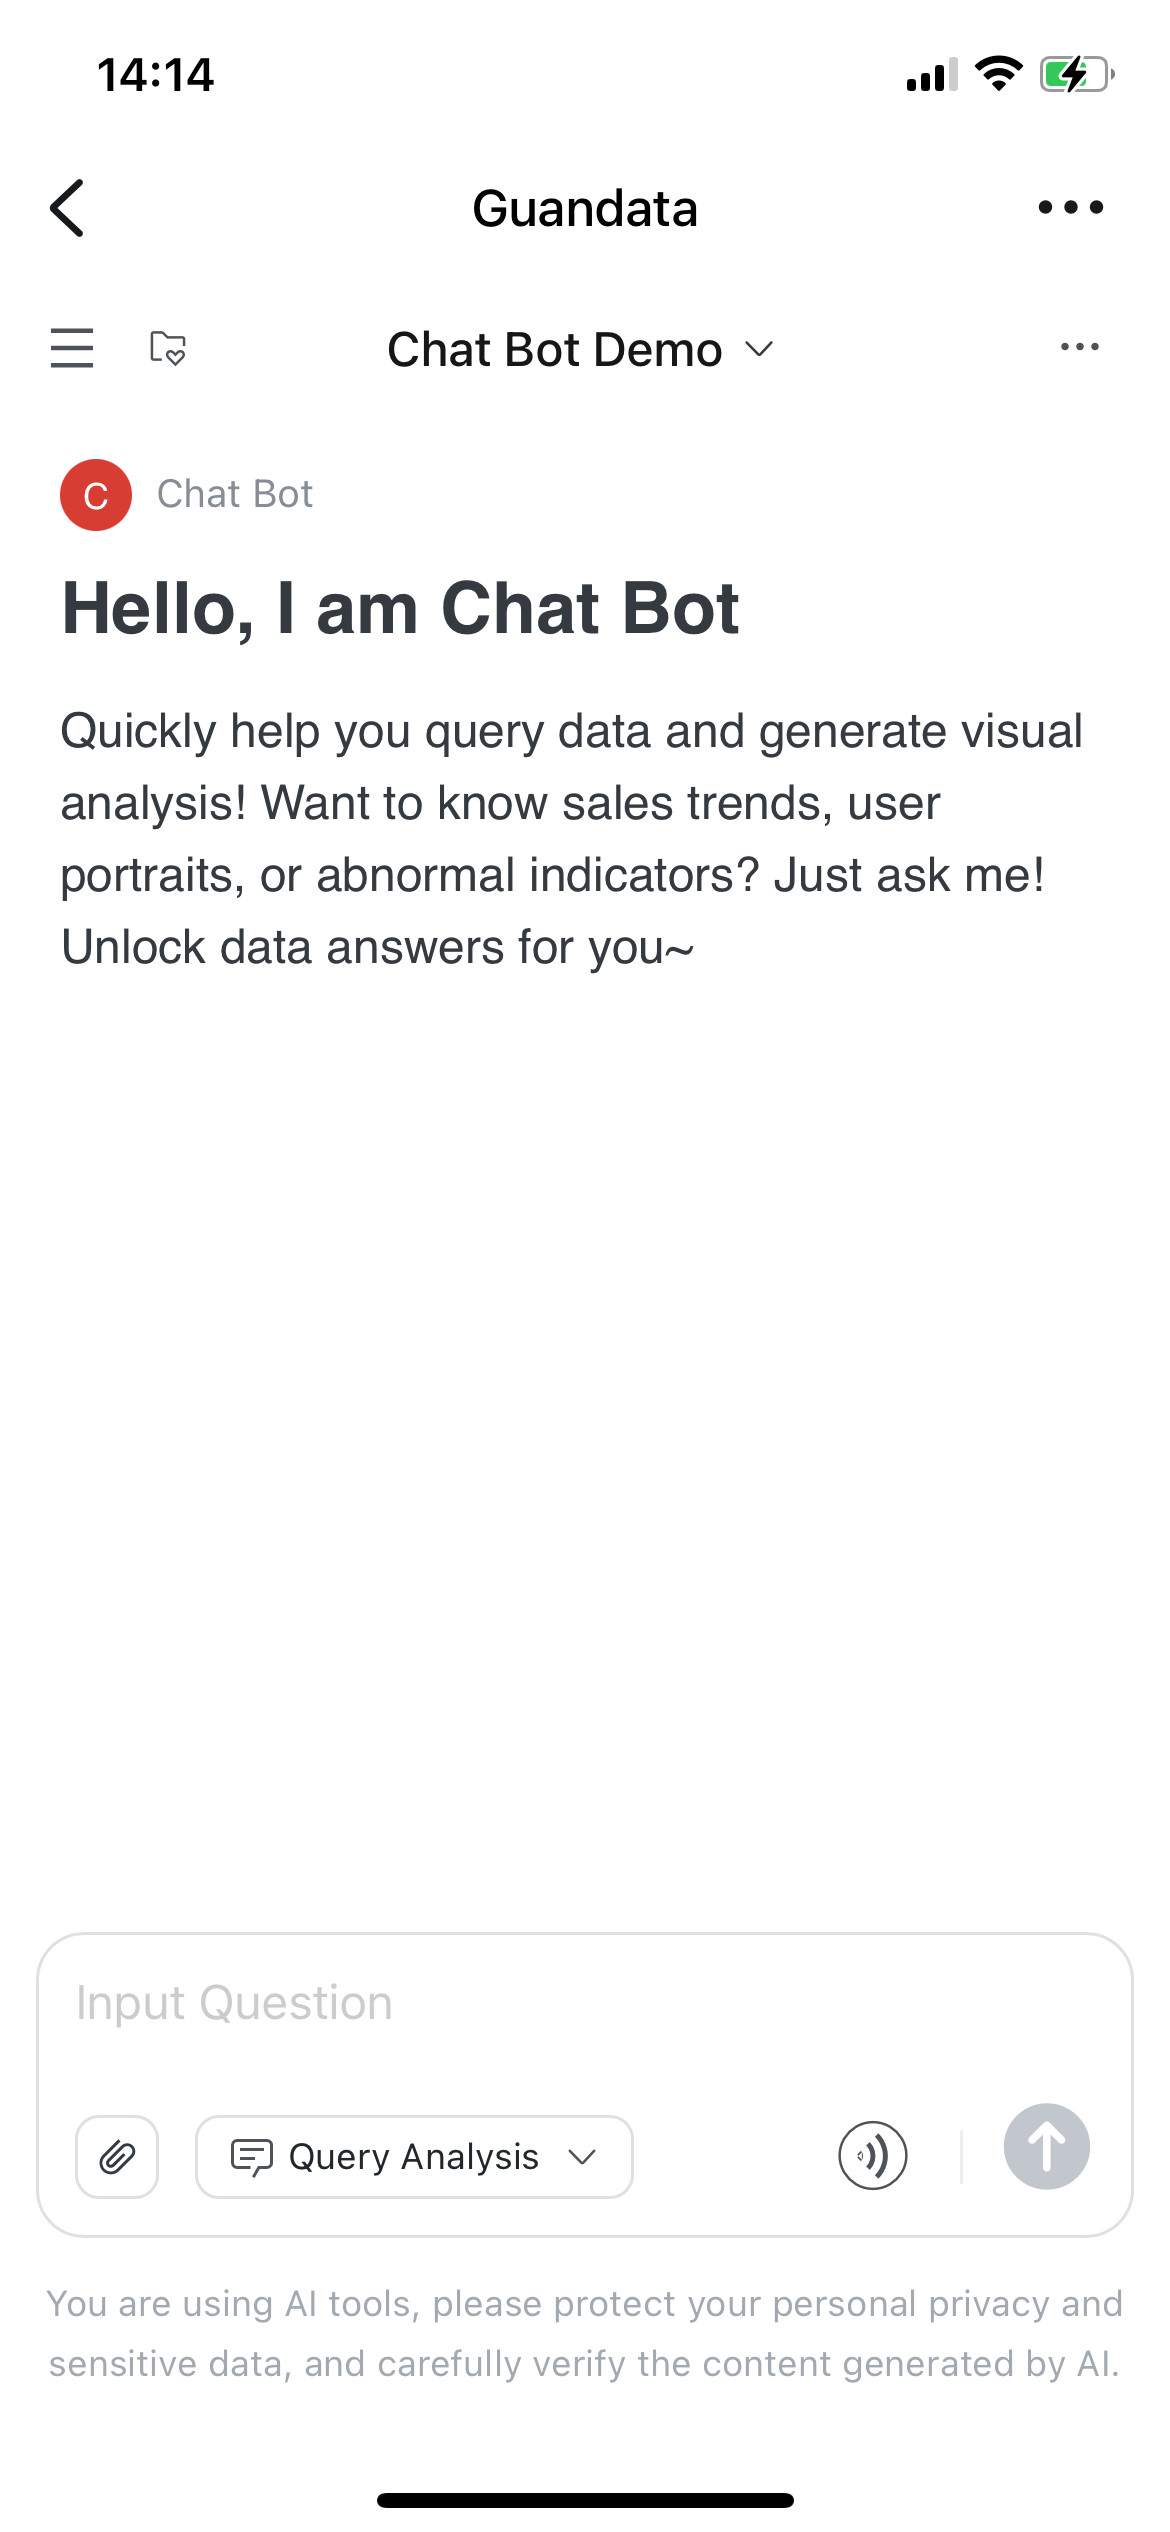The height and width of the screenshot is (2532, 1170).
Task: Open the chat options three-dot menu
Action: [x=1080, y=347]
